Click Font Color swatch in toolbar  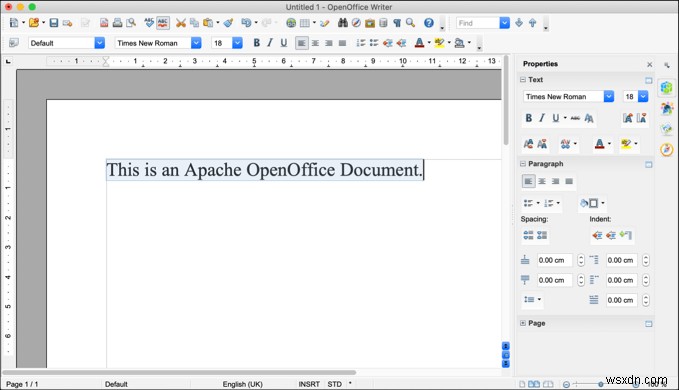(419, 42)
